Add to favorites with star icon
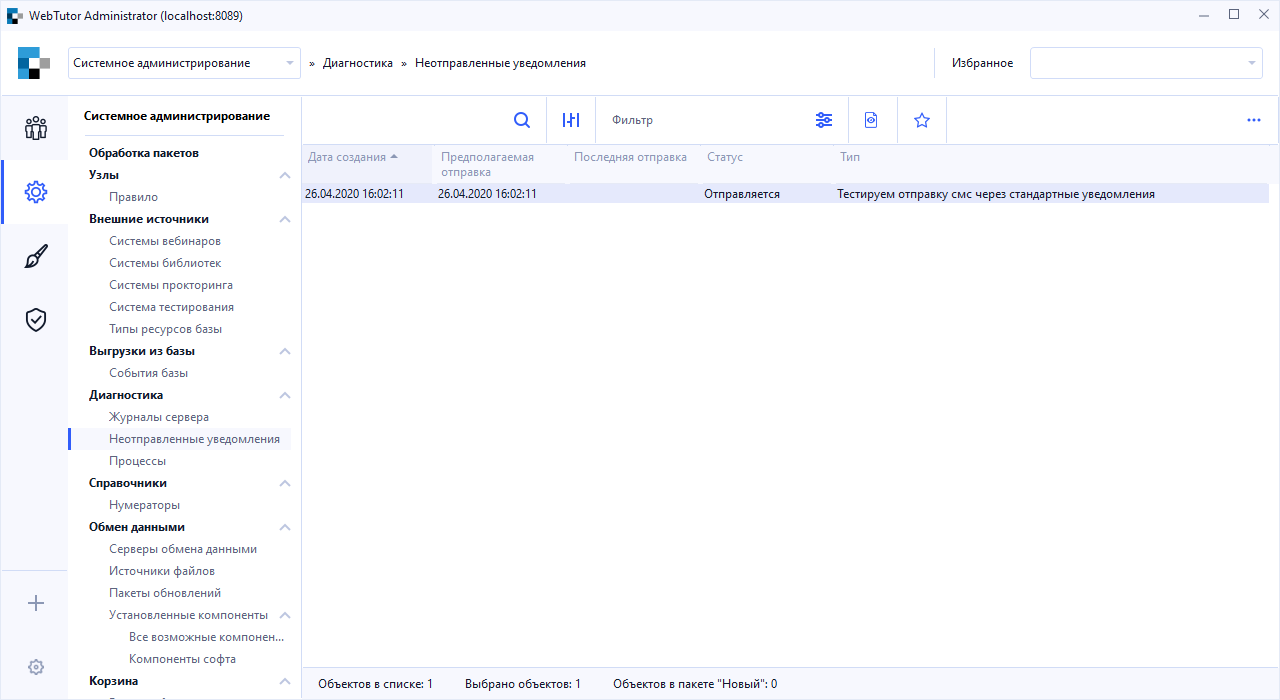1280x700 pixels. pos(922,120)
